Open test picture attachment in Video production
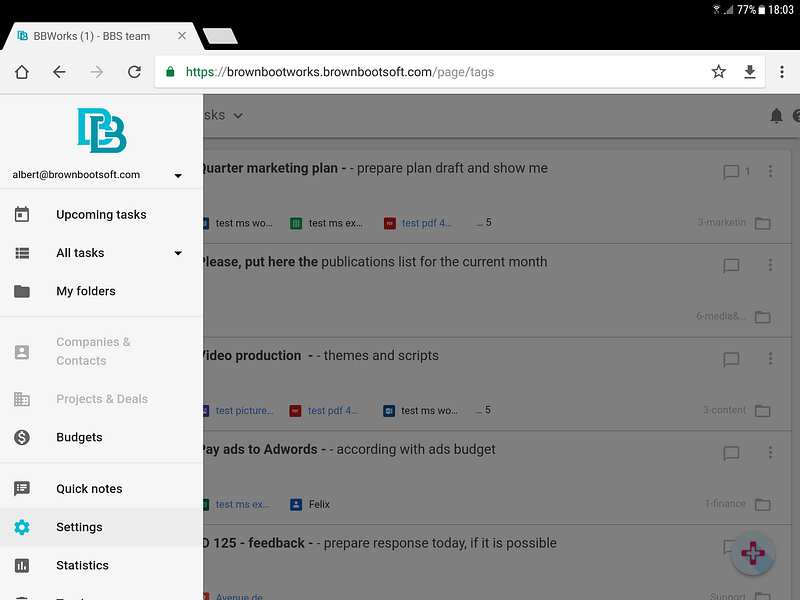 [239, 411]
